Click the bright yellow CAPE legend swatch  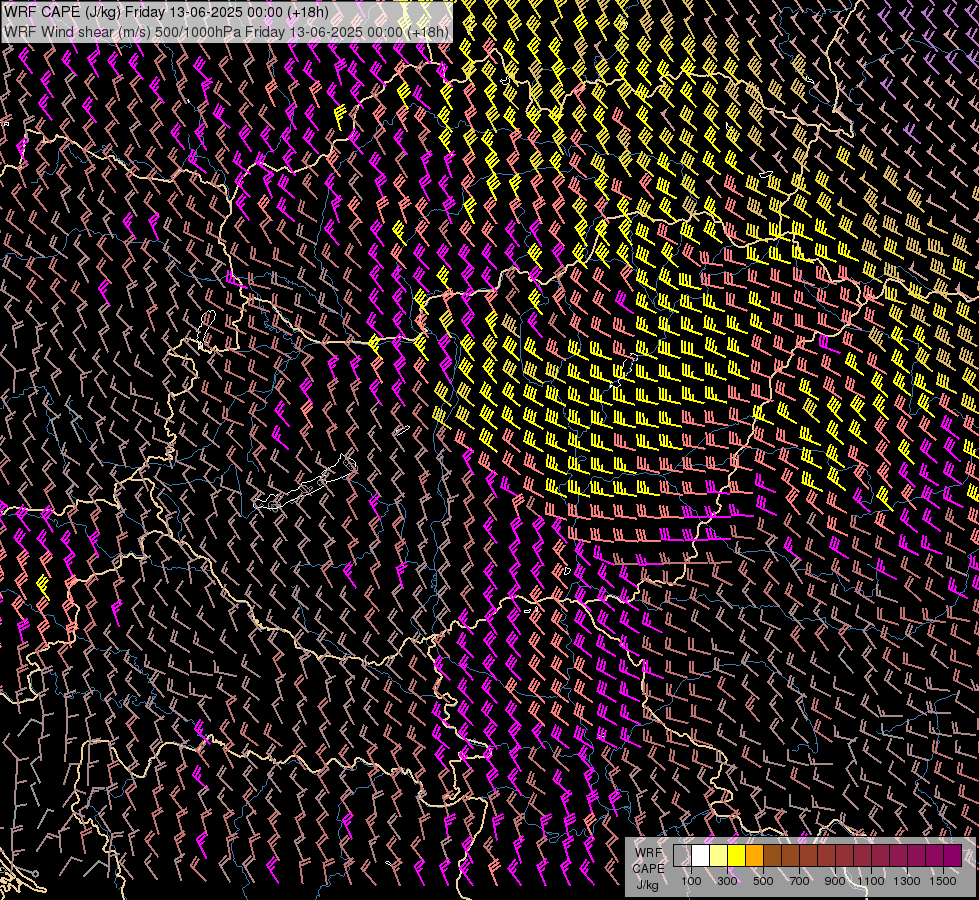click(x=737, y=856)
